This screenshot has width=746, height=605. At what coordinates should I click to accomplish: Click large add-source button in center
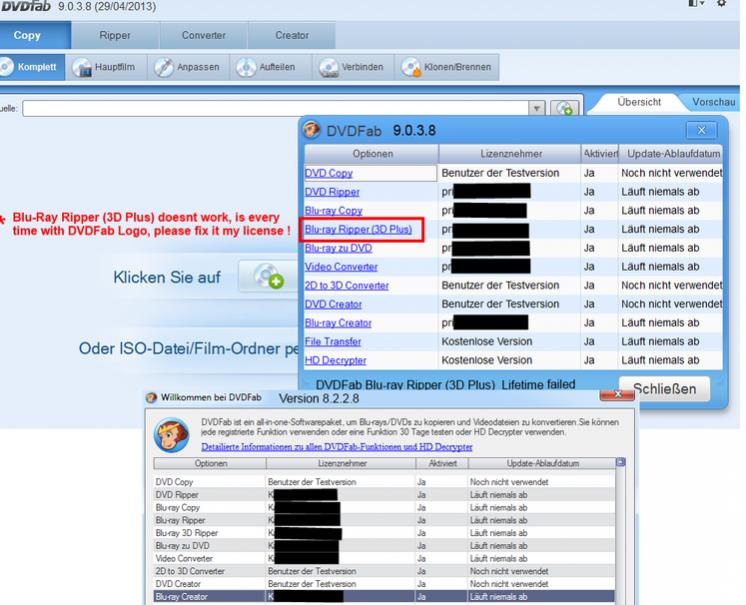pyautogui.click(x=268, y=276)
